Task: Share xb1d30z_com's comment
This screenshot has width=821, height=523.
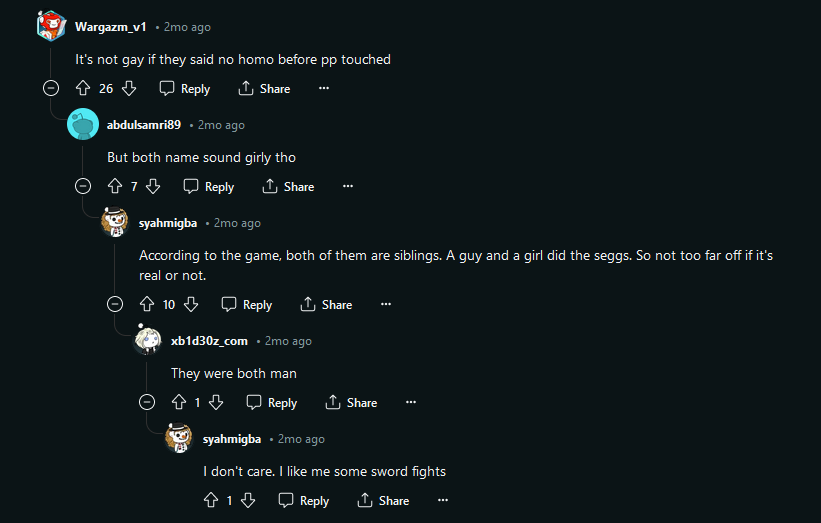Action: point(351,402)
